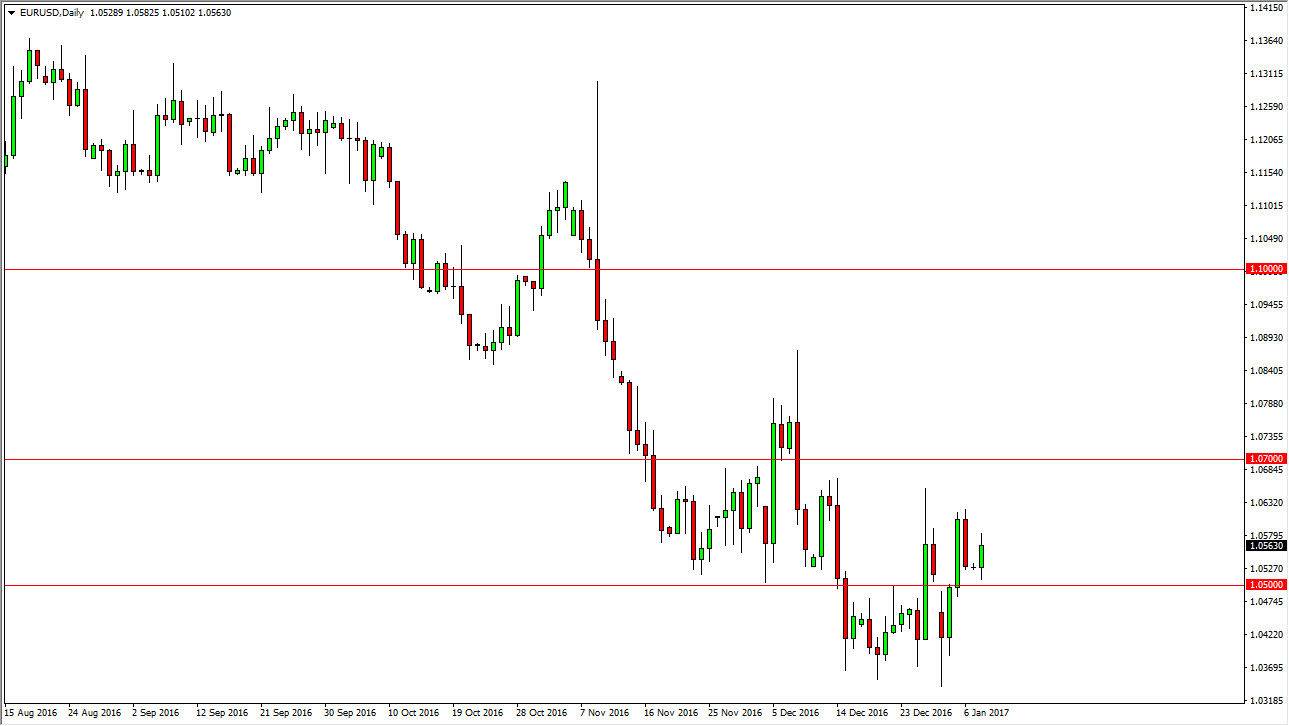The image size is (1289, 726).
Task: Click the 1.05795 price axis value
Action: coord(1266,536)
